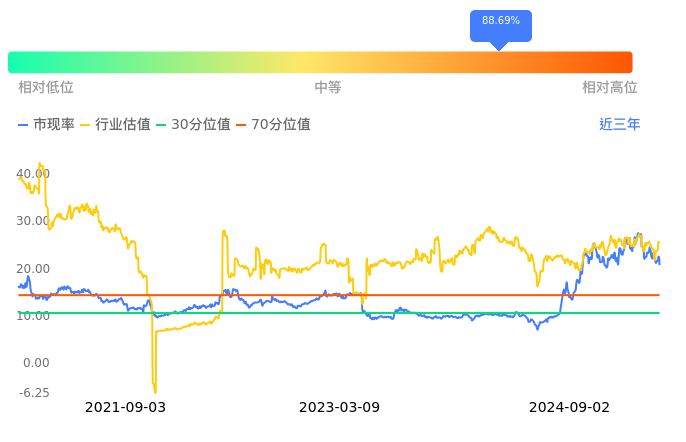Click the yellow line's lowest dip point
This screenshot has width=686, height=442.
[x=155, y=391]
